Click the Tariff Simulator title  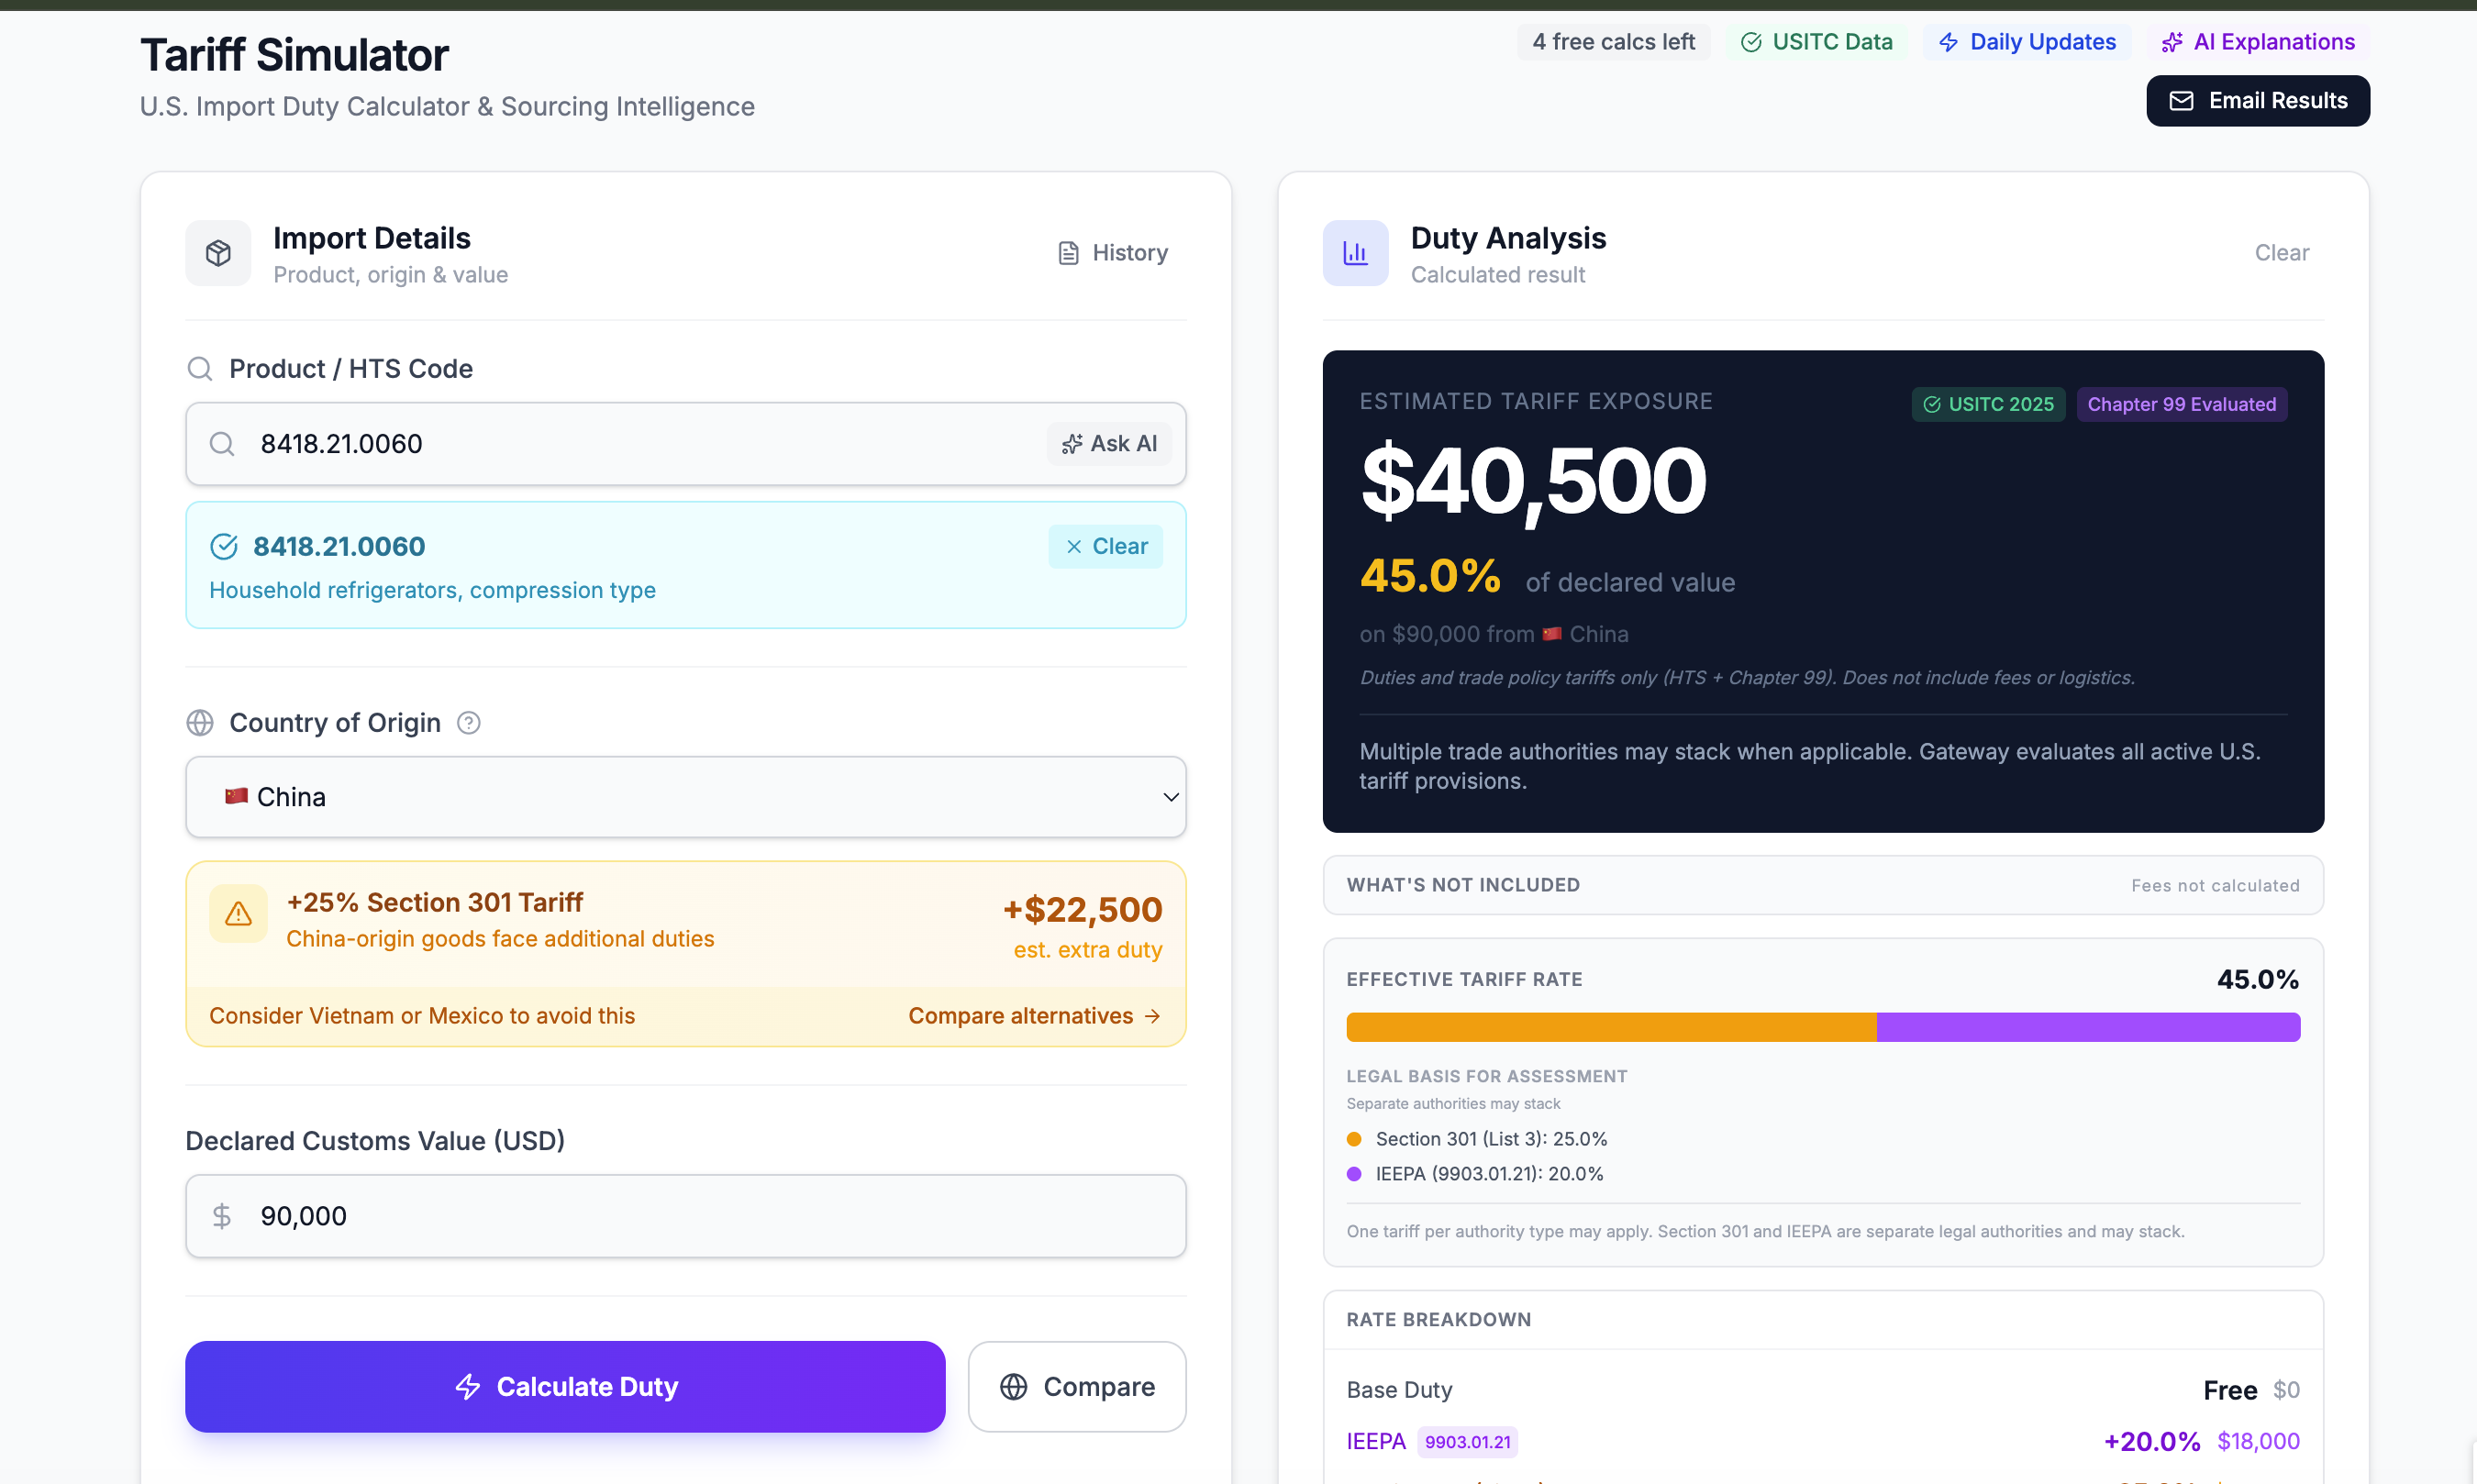pos(294,55)
